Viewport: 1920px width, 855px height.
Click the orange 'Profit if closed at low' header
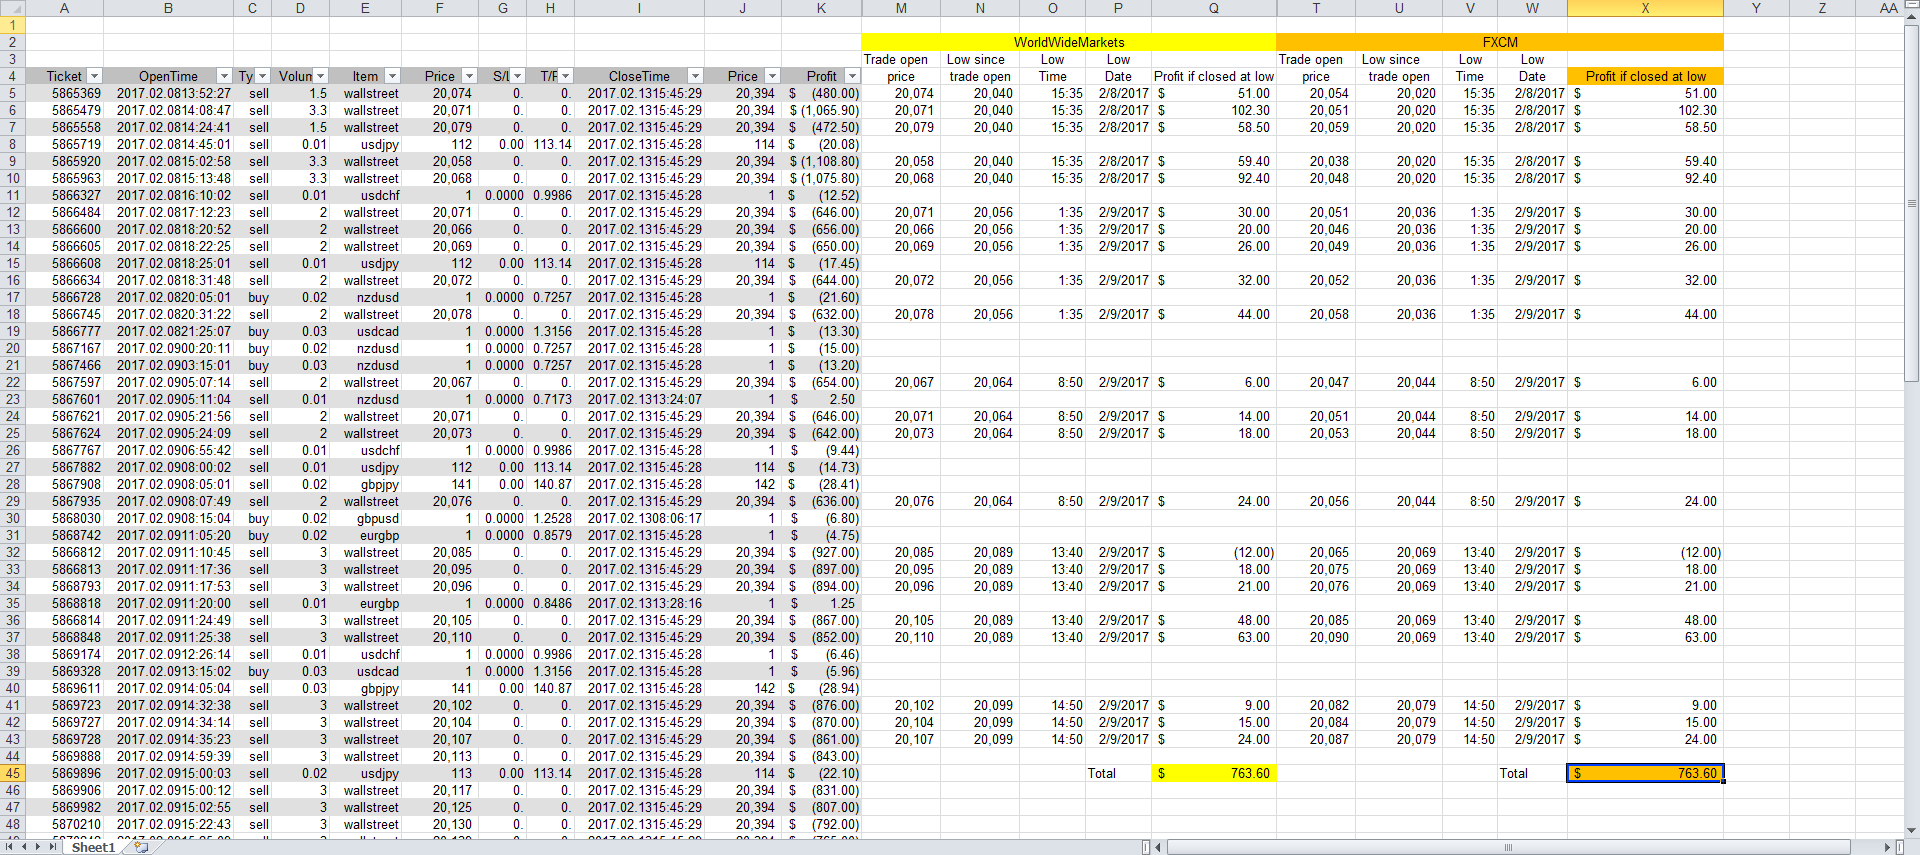click(x=1645, y=76)
